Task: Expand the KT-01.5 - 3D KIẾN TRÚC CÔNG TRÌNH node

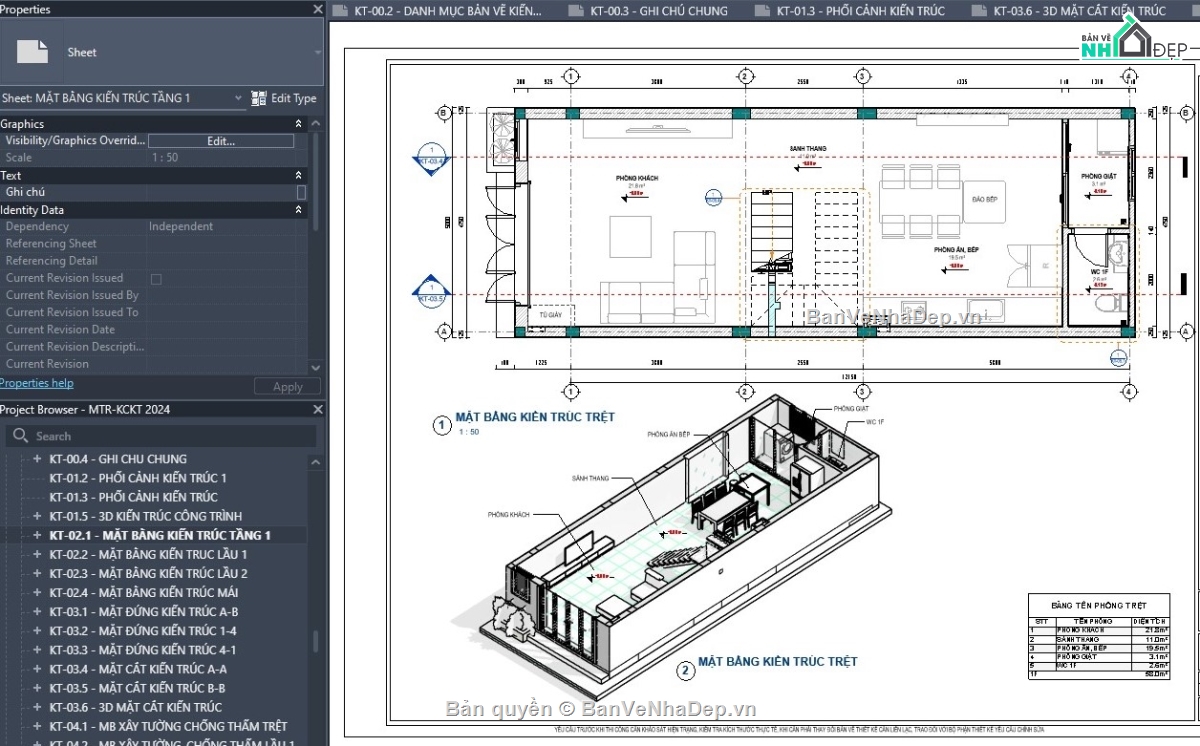Action: coord(37,516)
